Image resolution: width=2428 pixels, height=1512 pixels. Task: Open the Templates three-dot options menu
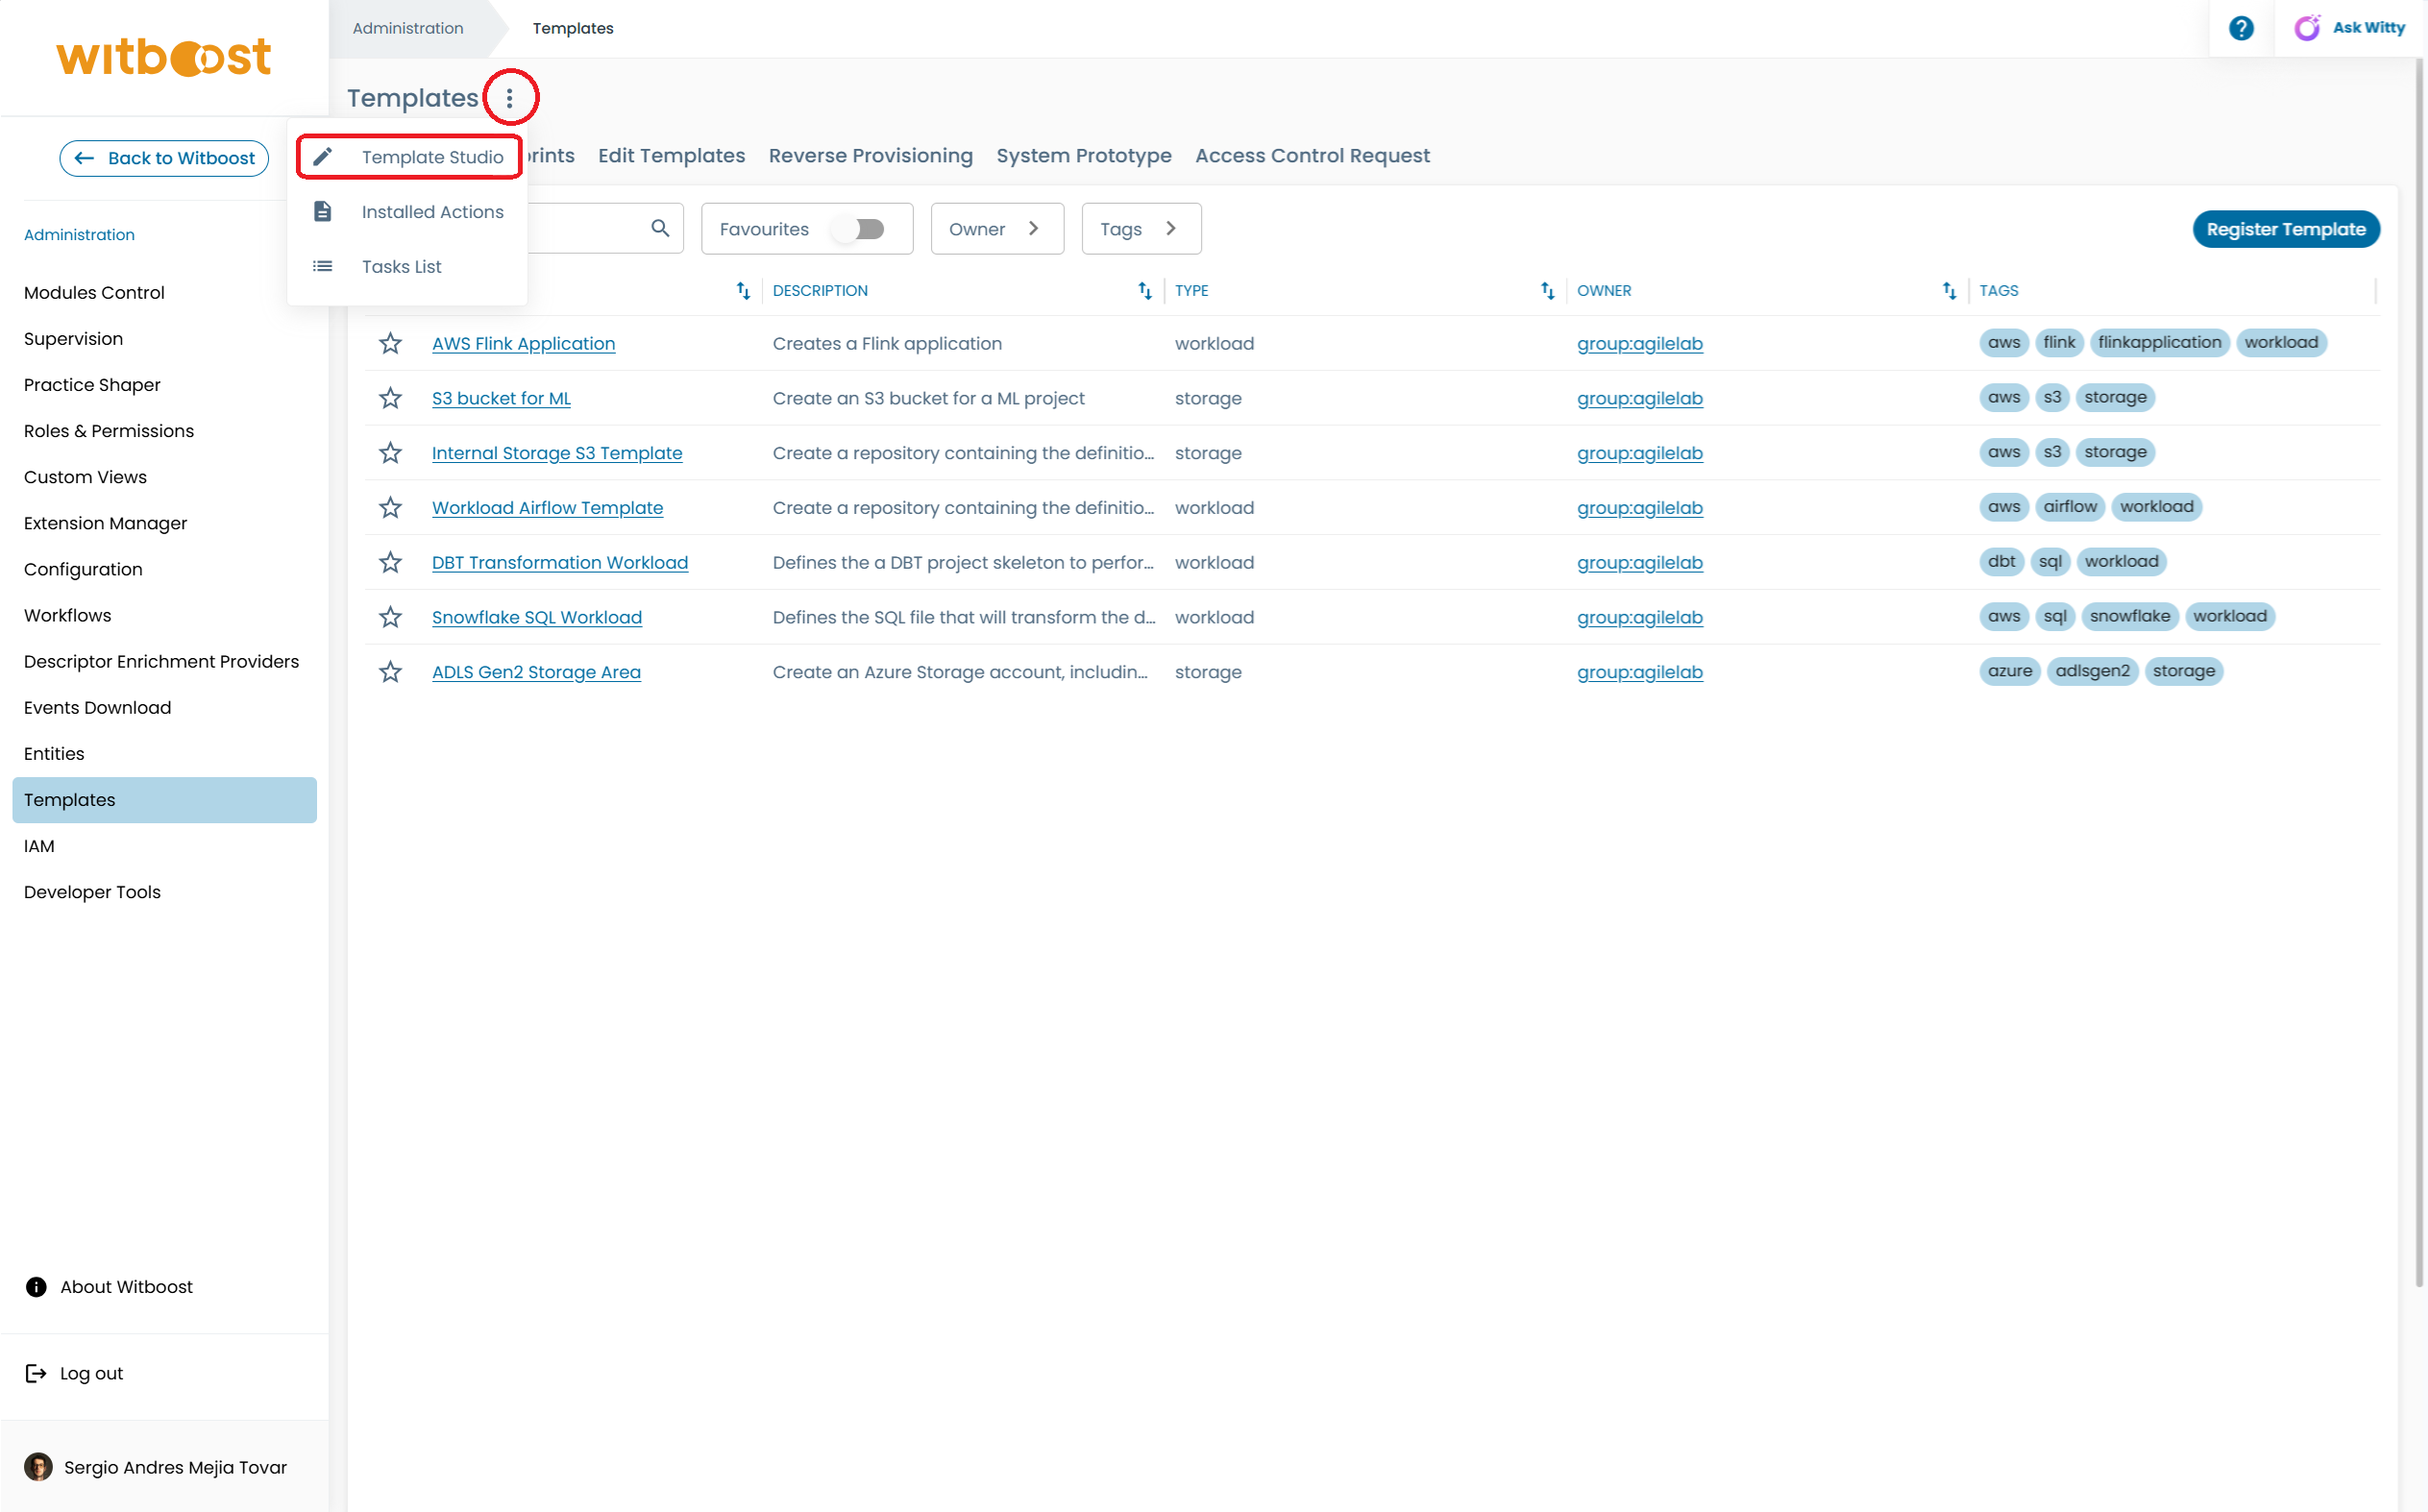510,98
